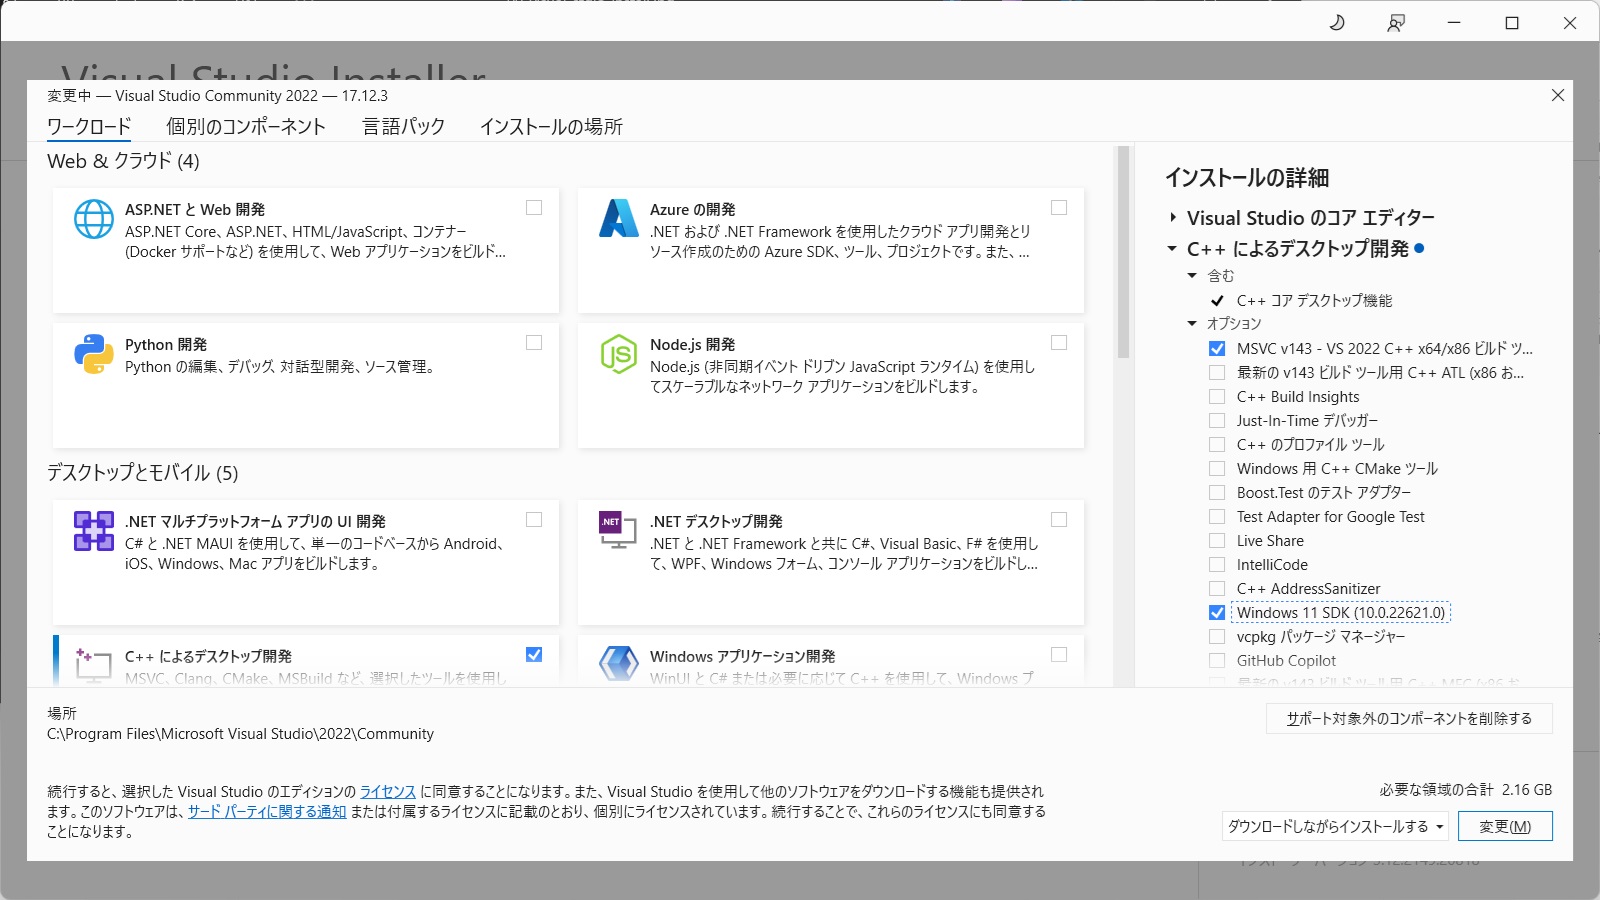The image size is (1600, 900).
Task: Enable Test Adapter for Google Test
Action: coord(1217,517)
